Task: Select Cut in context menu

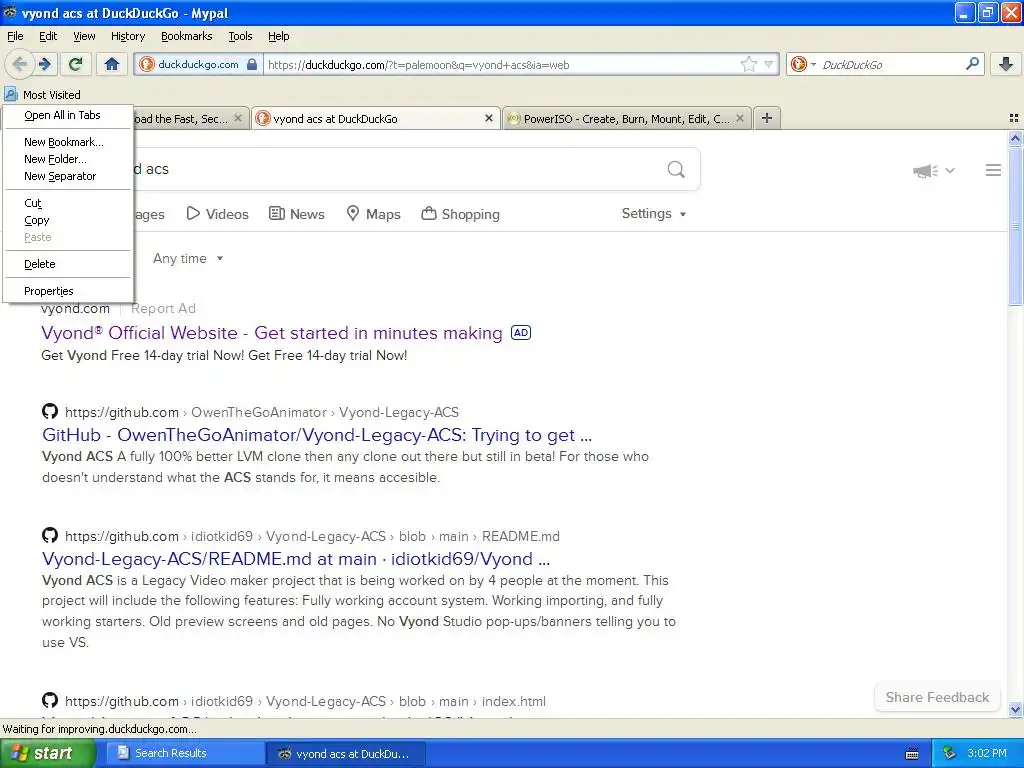Action: 68,203
